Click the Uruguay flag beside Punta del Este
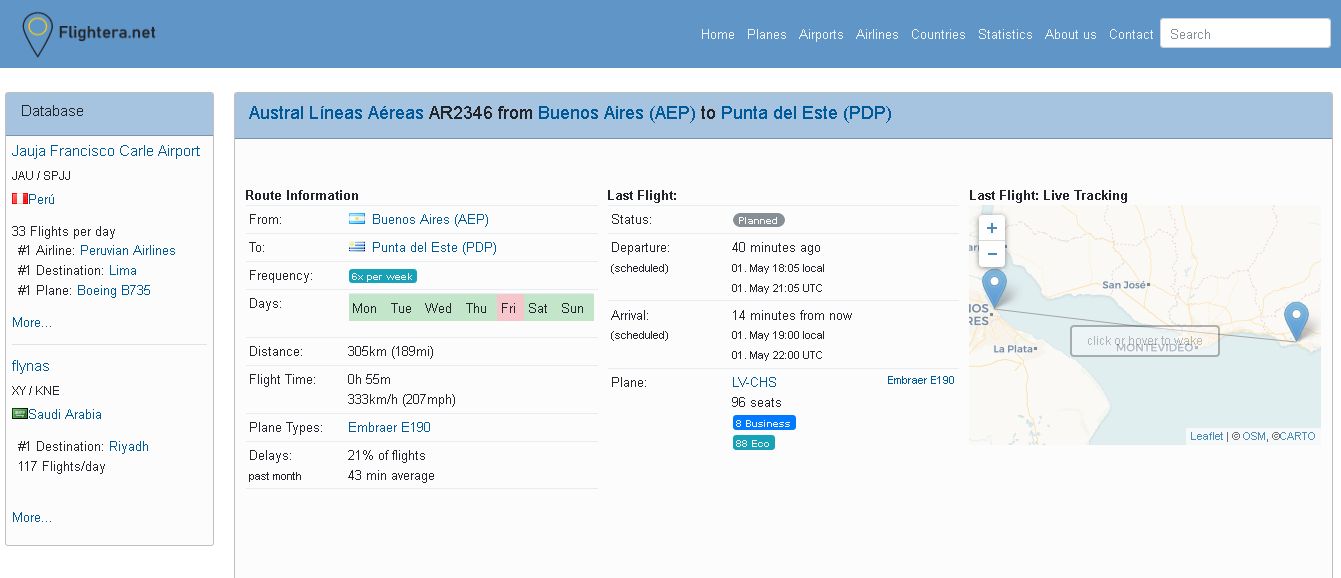 [357, 247]
